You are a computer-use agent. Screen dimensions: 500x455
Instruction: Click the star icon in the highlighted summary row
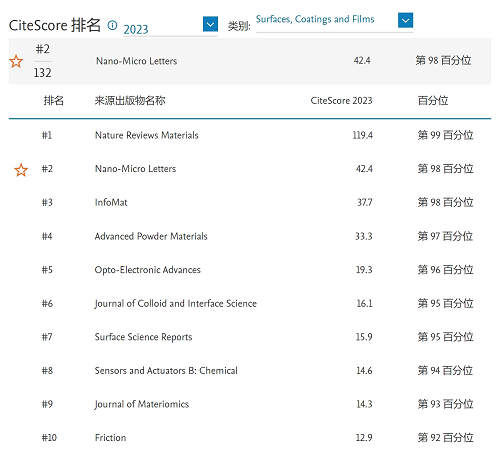16,62
